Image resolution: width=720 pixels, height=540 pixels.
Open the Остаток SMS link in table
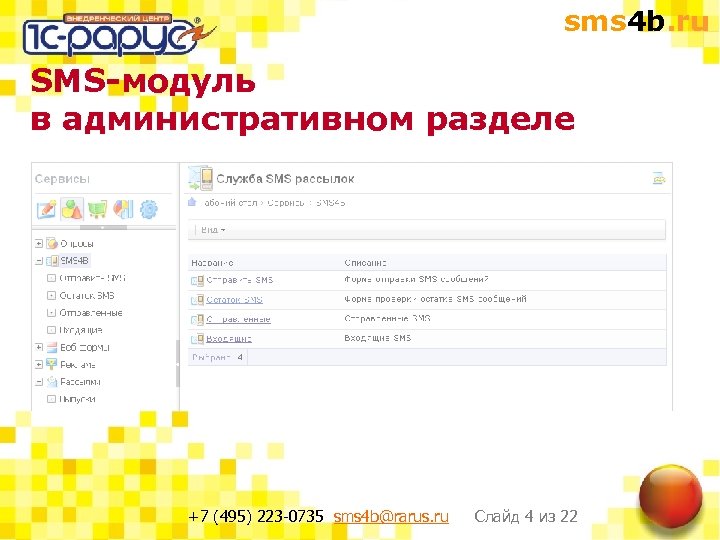click(234, 300)
